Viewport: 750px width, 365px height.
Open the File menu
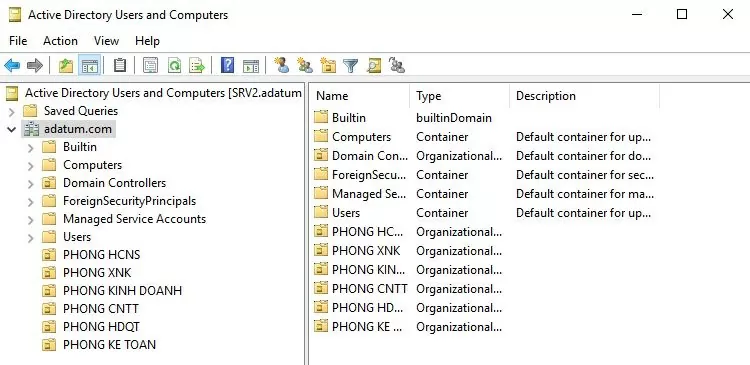click(18, 41)
